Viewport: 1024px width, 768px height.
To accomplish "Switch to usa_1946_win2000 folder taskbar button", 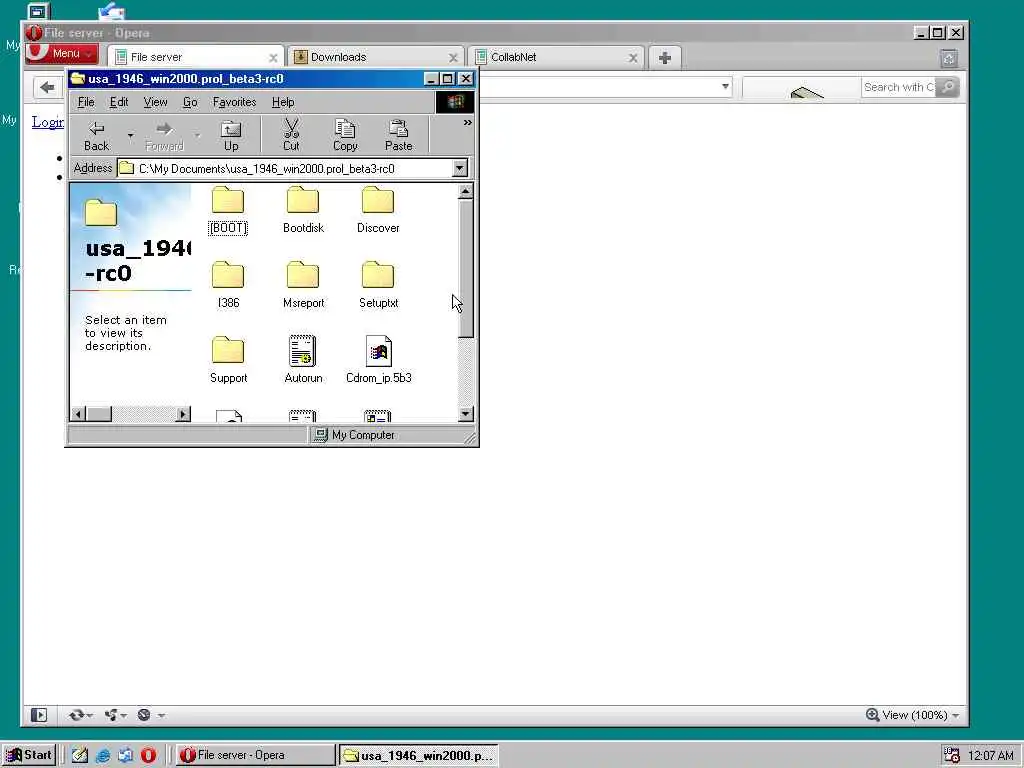I will [418, 755].
